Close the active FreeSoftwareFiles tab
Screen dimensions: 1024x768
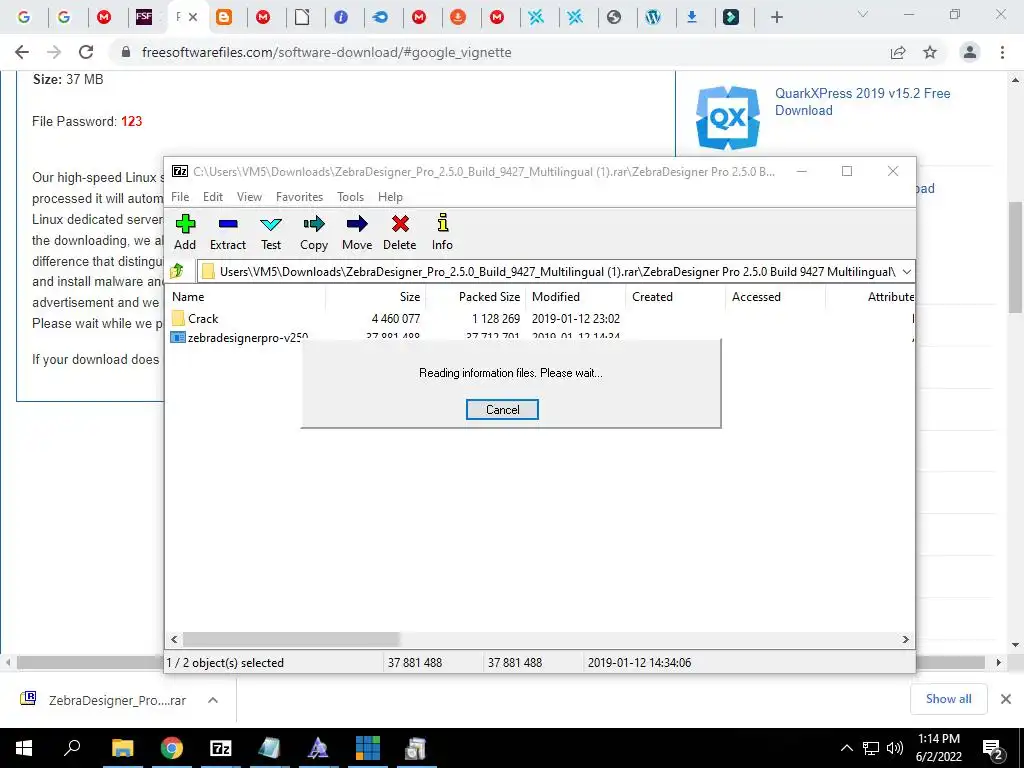pos(193,18)
